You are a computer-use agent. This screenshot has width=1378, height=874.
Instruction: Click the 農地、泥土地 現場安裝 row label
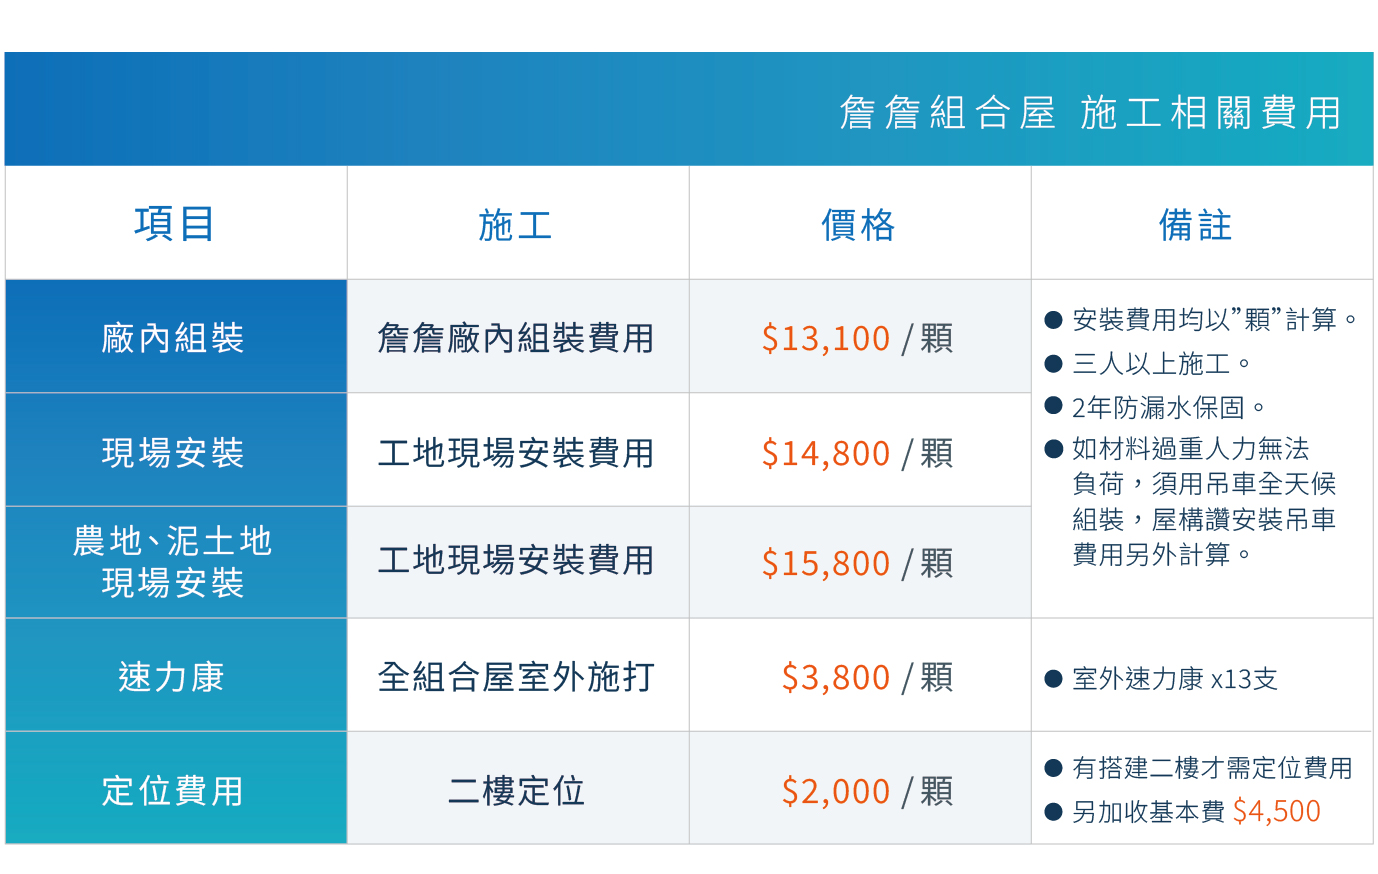[173, 561]
